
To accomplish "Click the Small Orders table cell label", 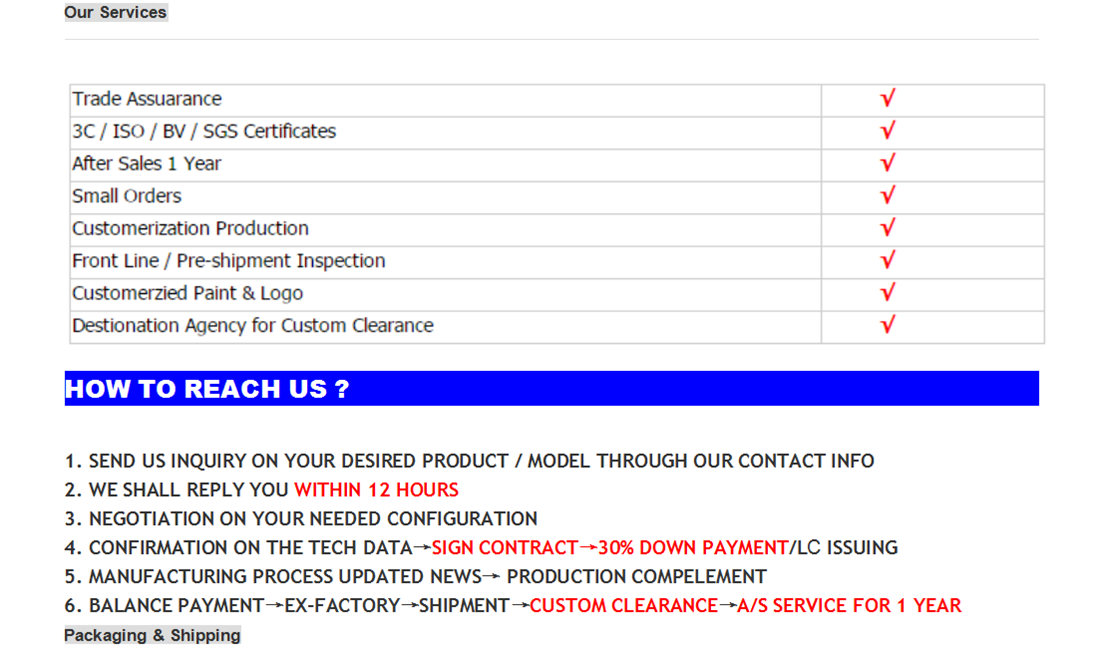I will [x=127, y=196].
